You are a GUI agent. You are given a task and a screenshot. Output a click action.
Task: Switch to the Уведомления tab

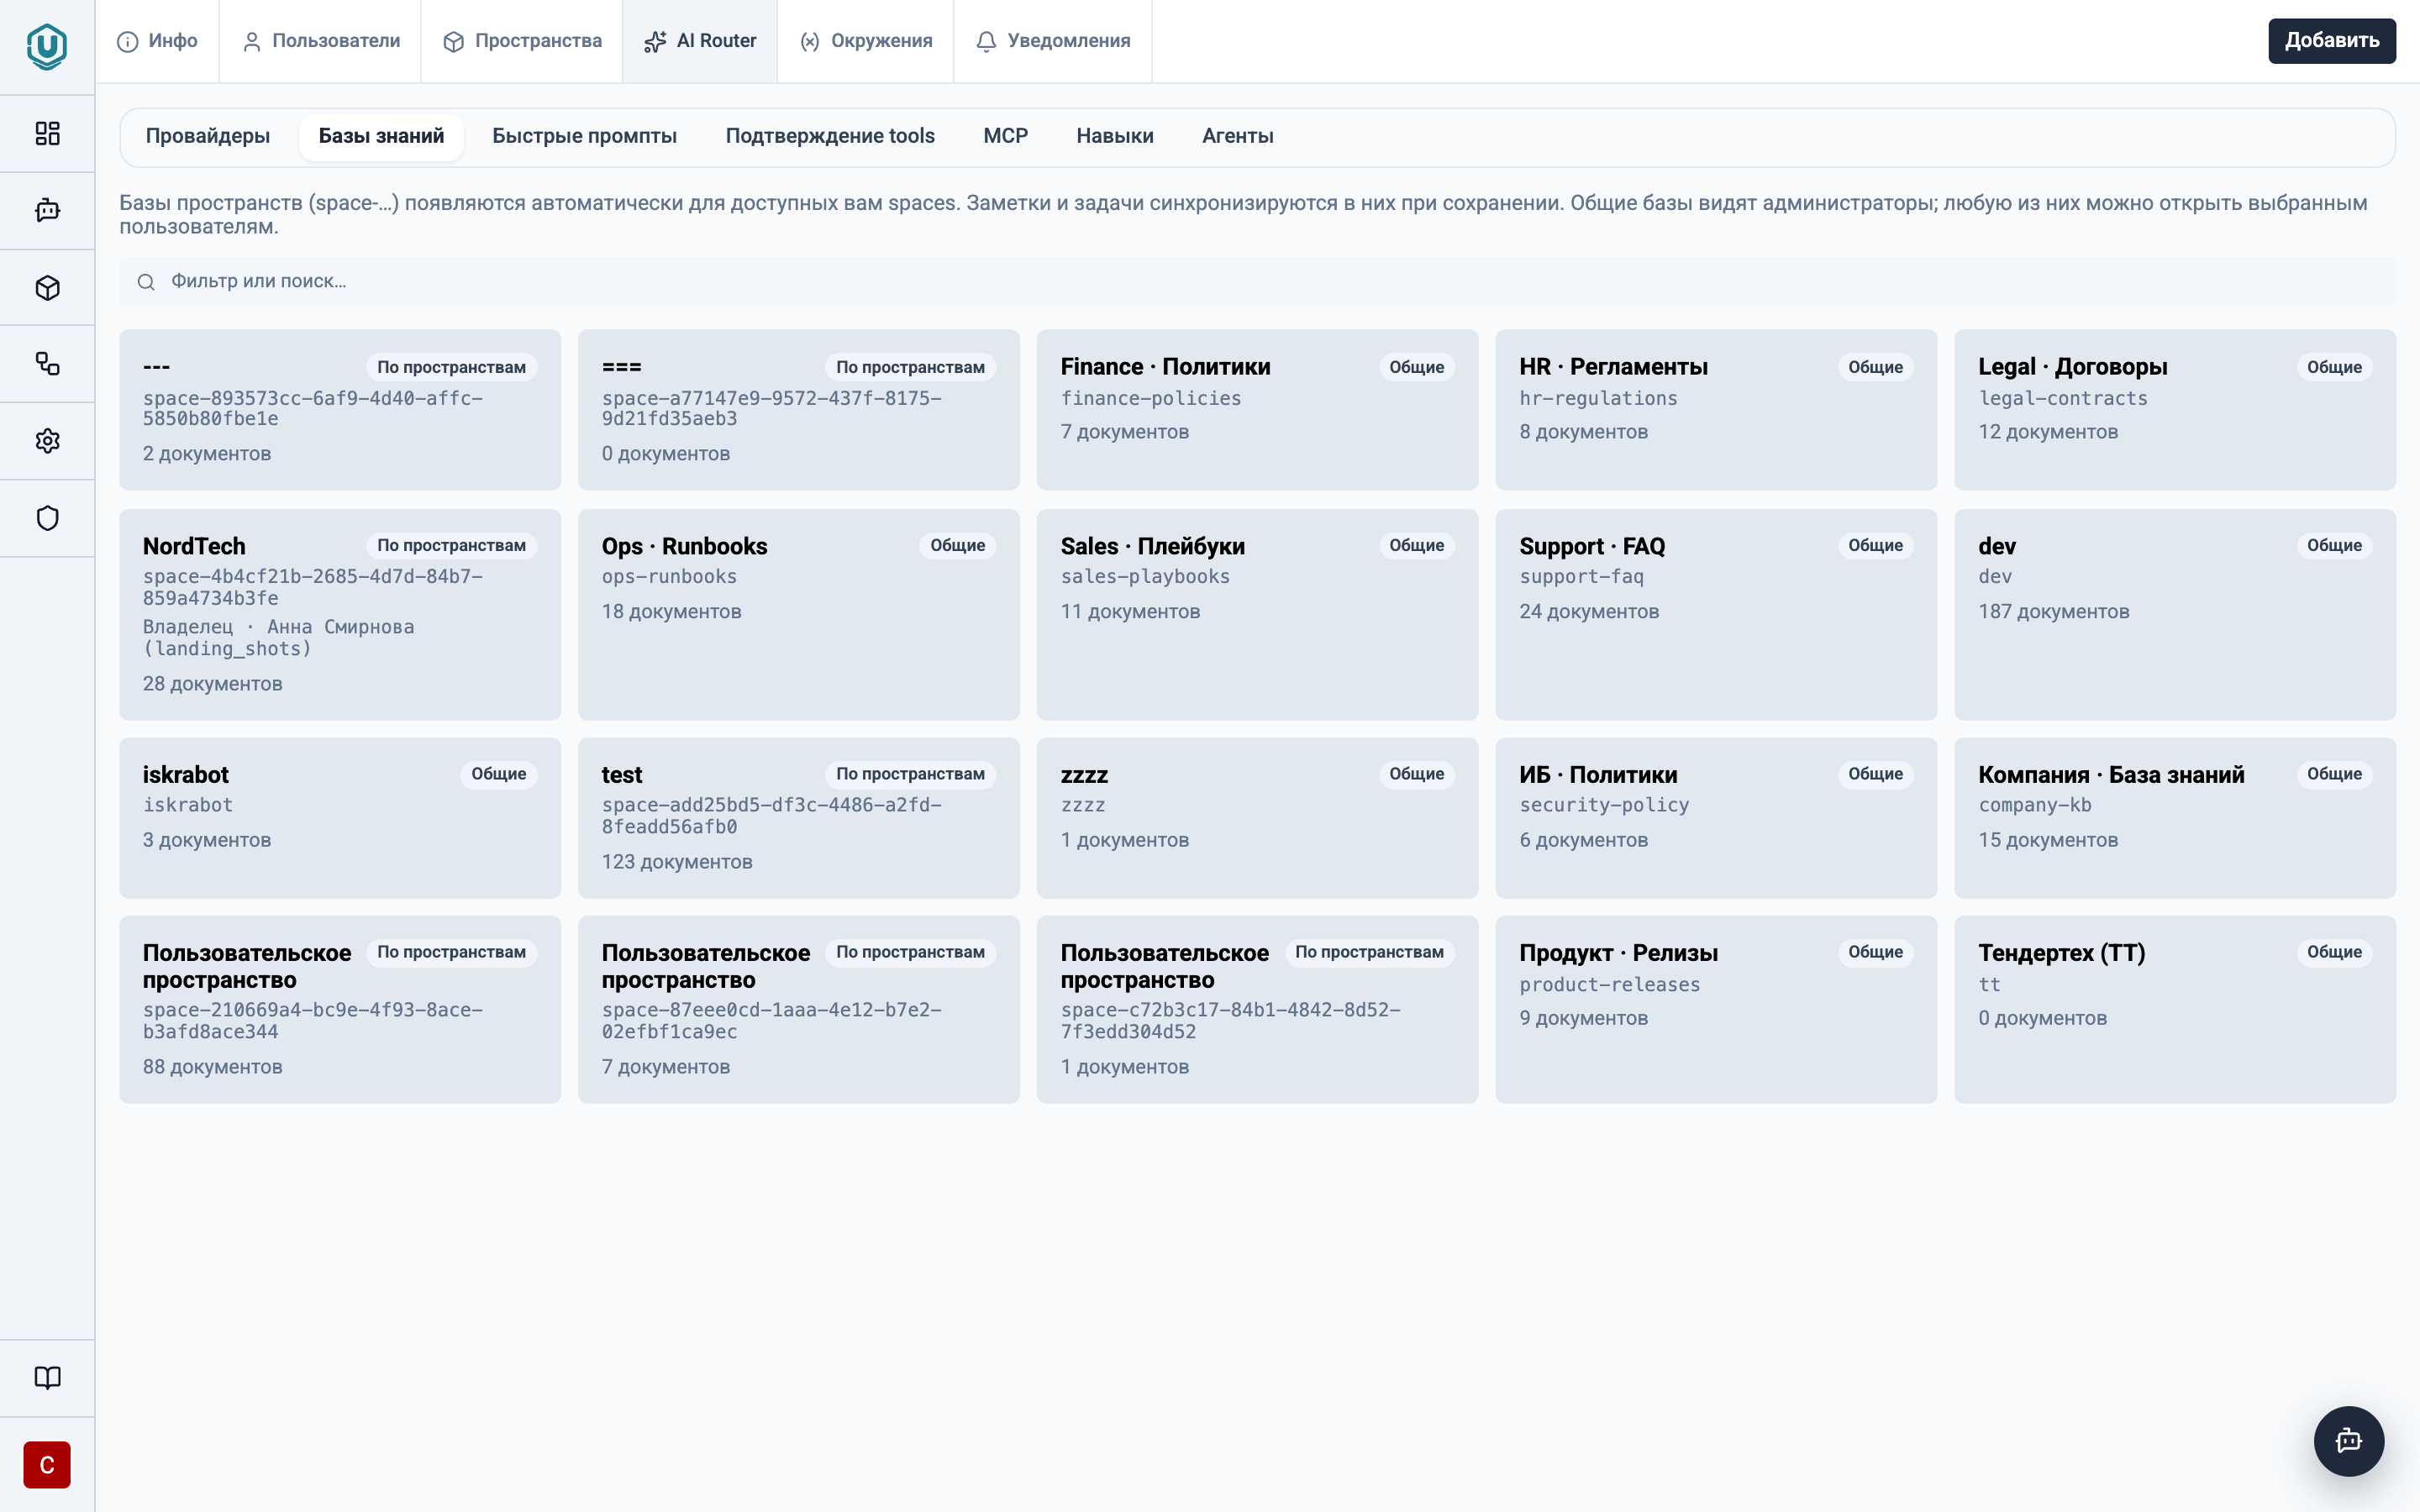click(1053, 41)
